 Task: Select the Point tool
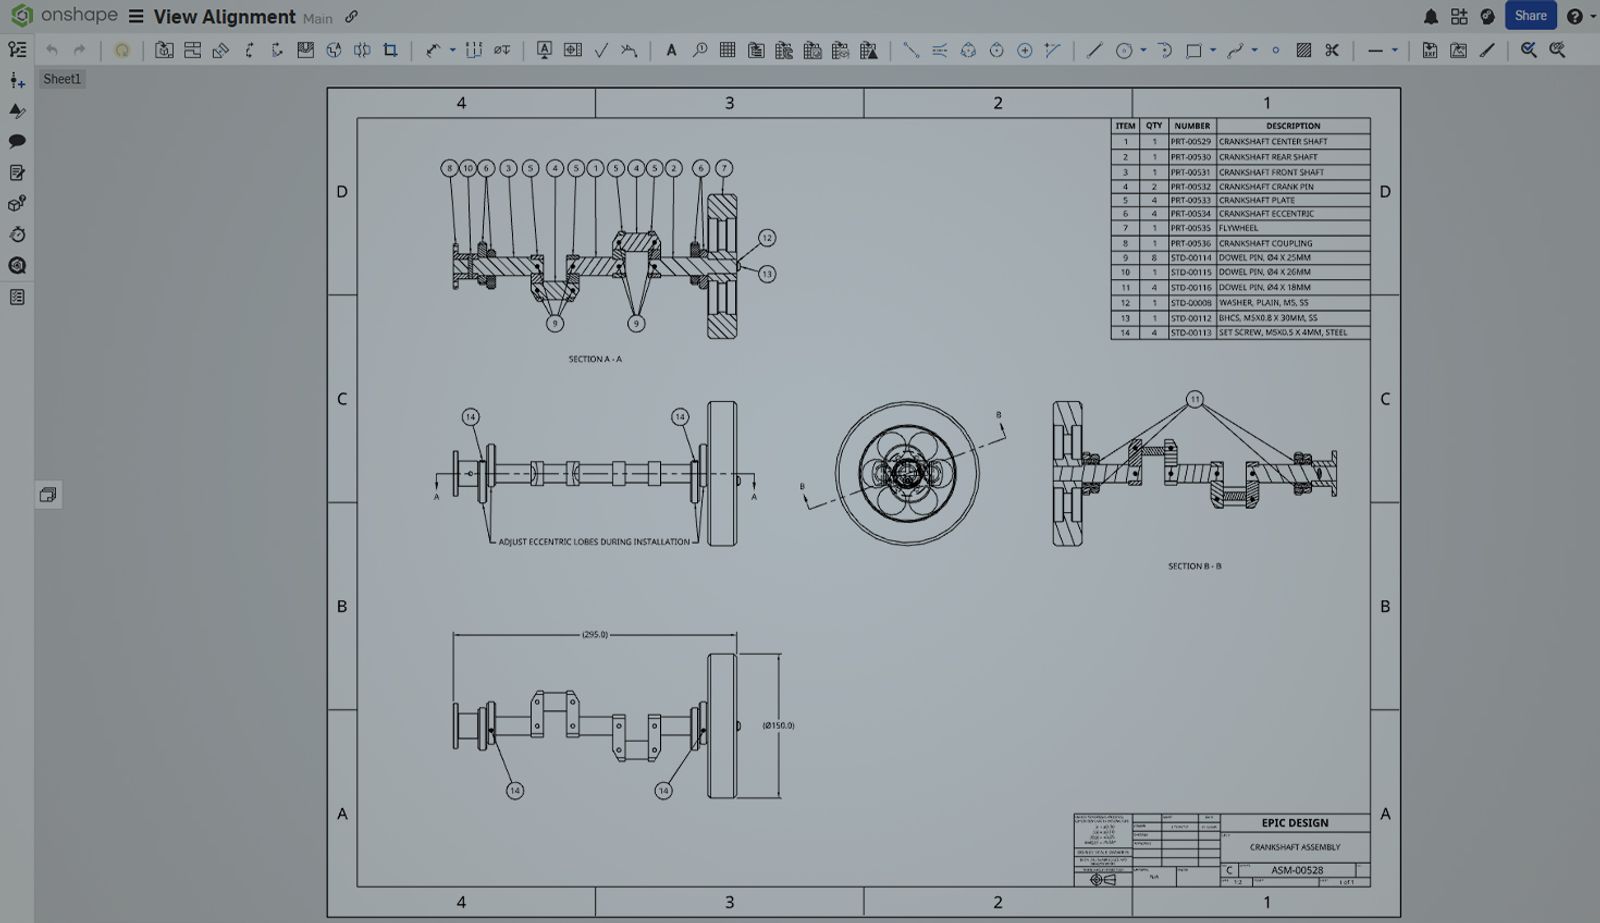click(1276, 49)
